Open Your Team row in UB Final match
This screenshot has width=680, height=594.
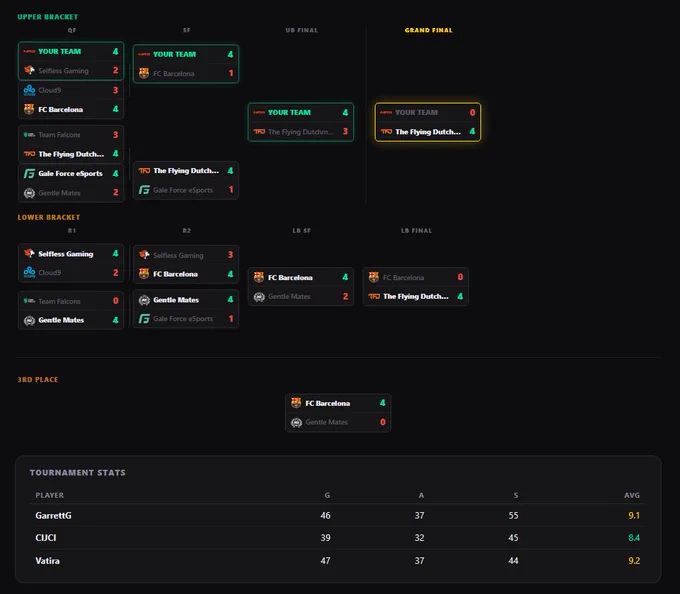pos(301,112)
